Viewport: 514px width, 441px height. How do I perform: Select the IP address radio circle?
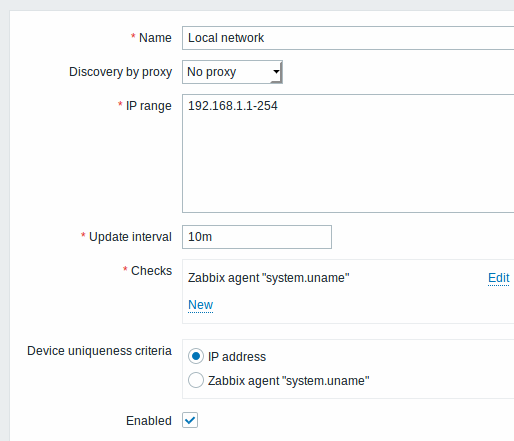(196, 356)
